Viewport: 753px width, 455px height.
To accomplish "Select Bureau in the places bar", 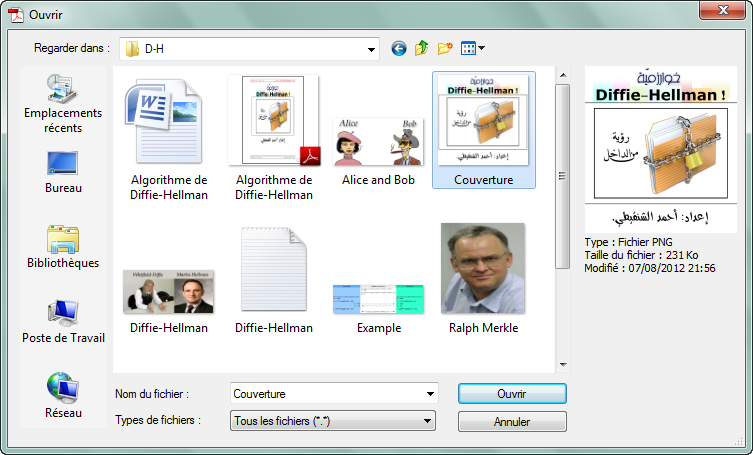I will point(63,172).
